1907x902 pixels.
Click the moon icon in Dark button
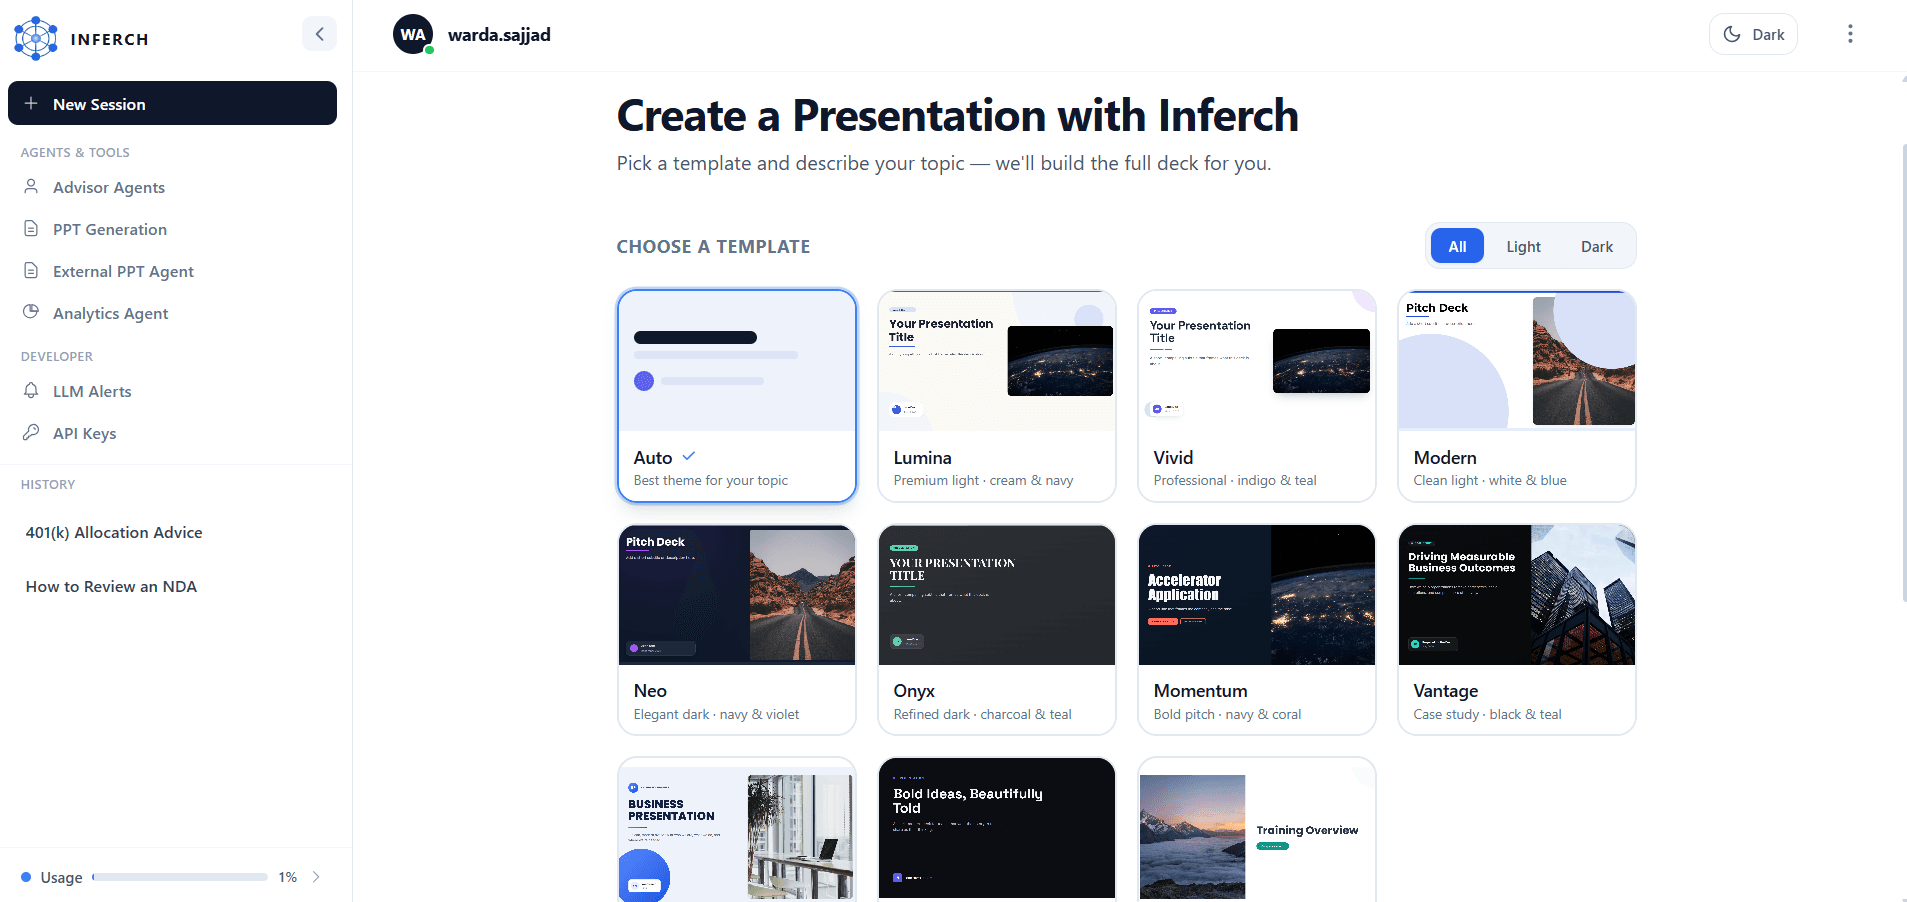[1732, 34]
